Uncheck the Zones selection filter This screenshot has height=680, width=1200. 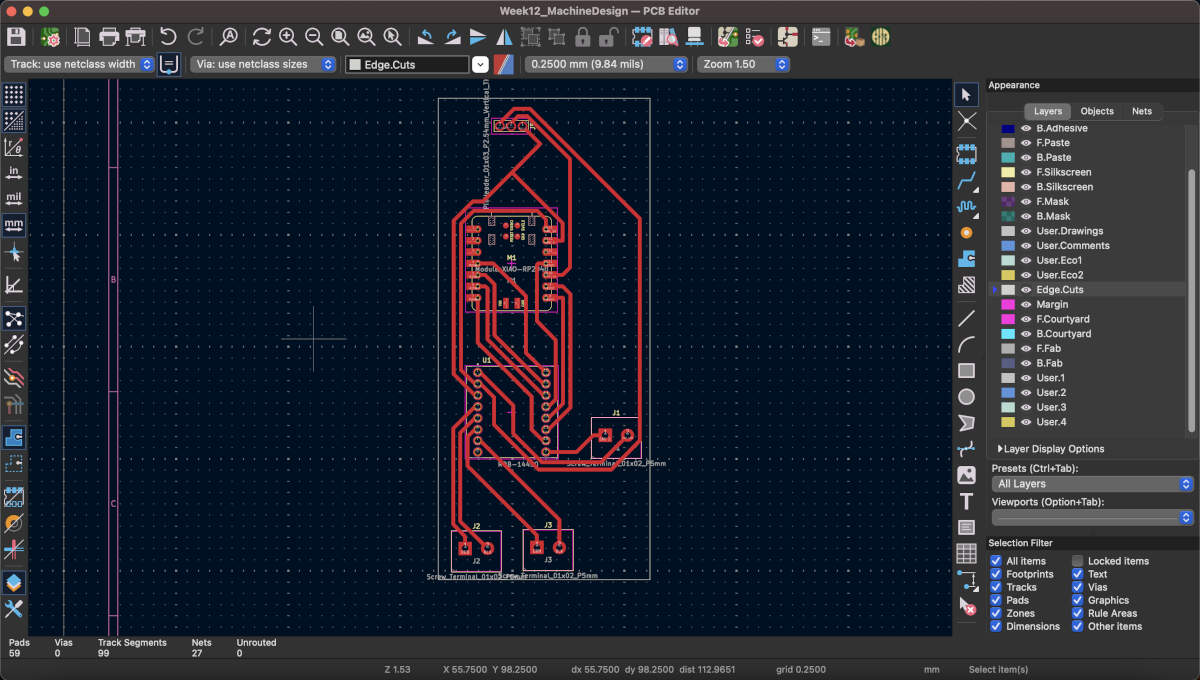(x=996, y=613)
